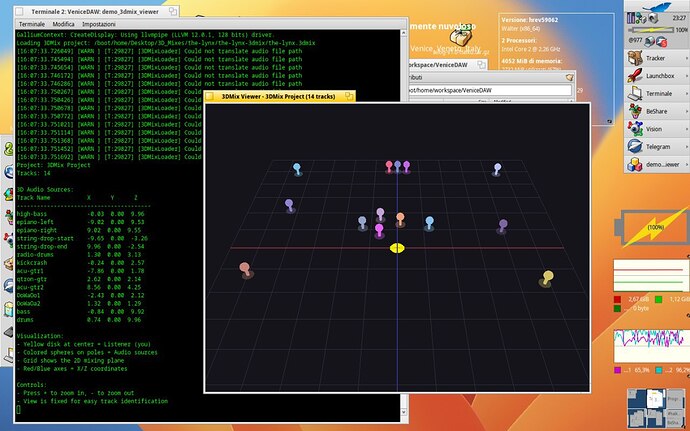Click the yellow listener disk at grid center

[x=396, y=247]
